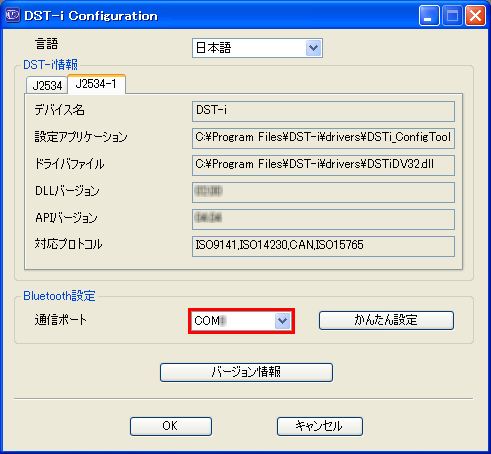Click the 対応プロトコル label
Screen dimensions: 491x454
(68, 244)
